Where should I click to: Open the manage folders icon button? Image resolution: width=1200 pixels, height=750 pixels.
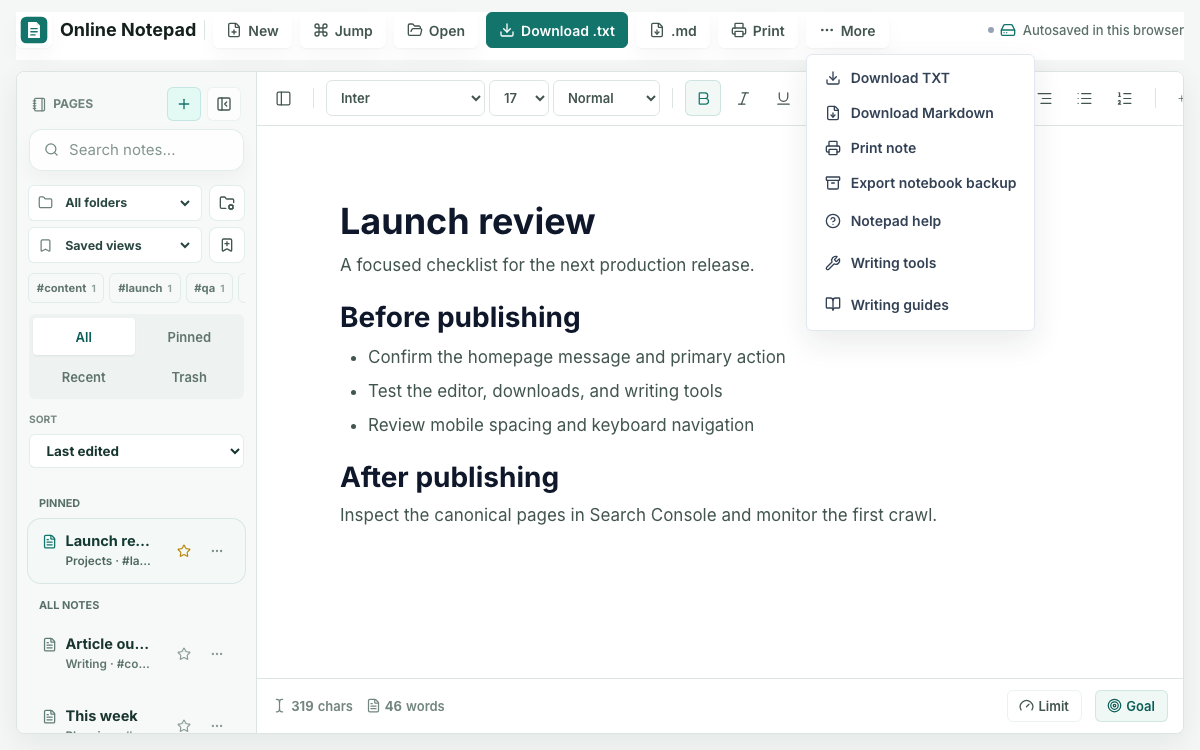[x=227, y=203]
